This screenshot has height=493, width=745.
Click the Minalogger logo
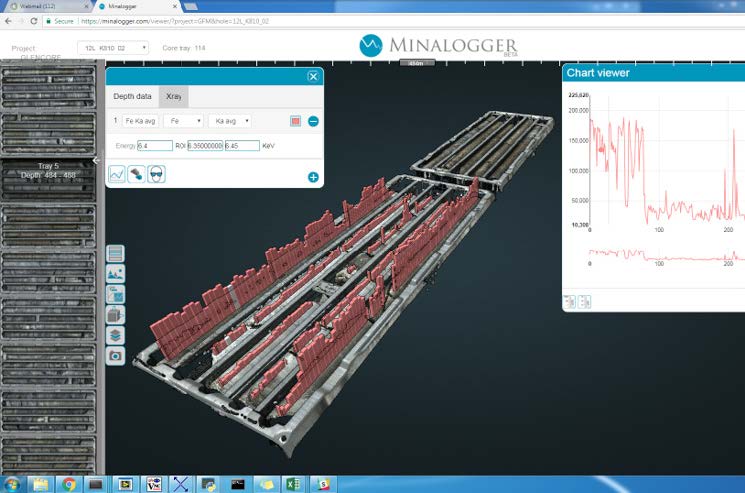click(438, 46)
